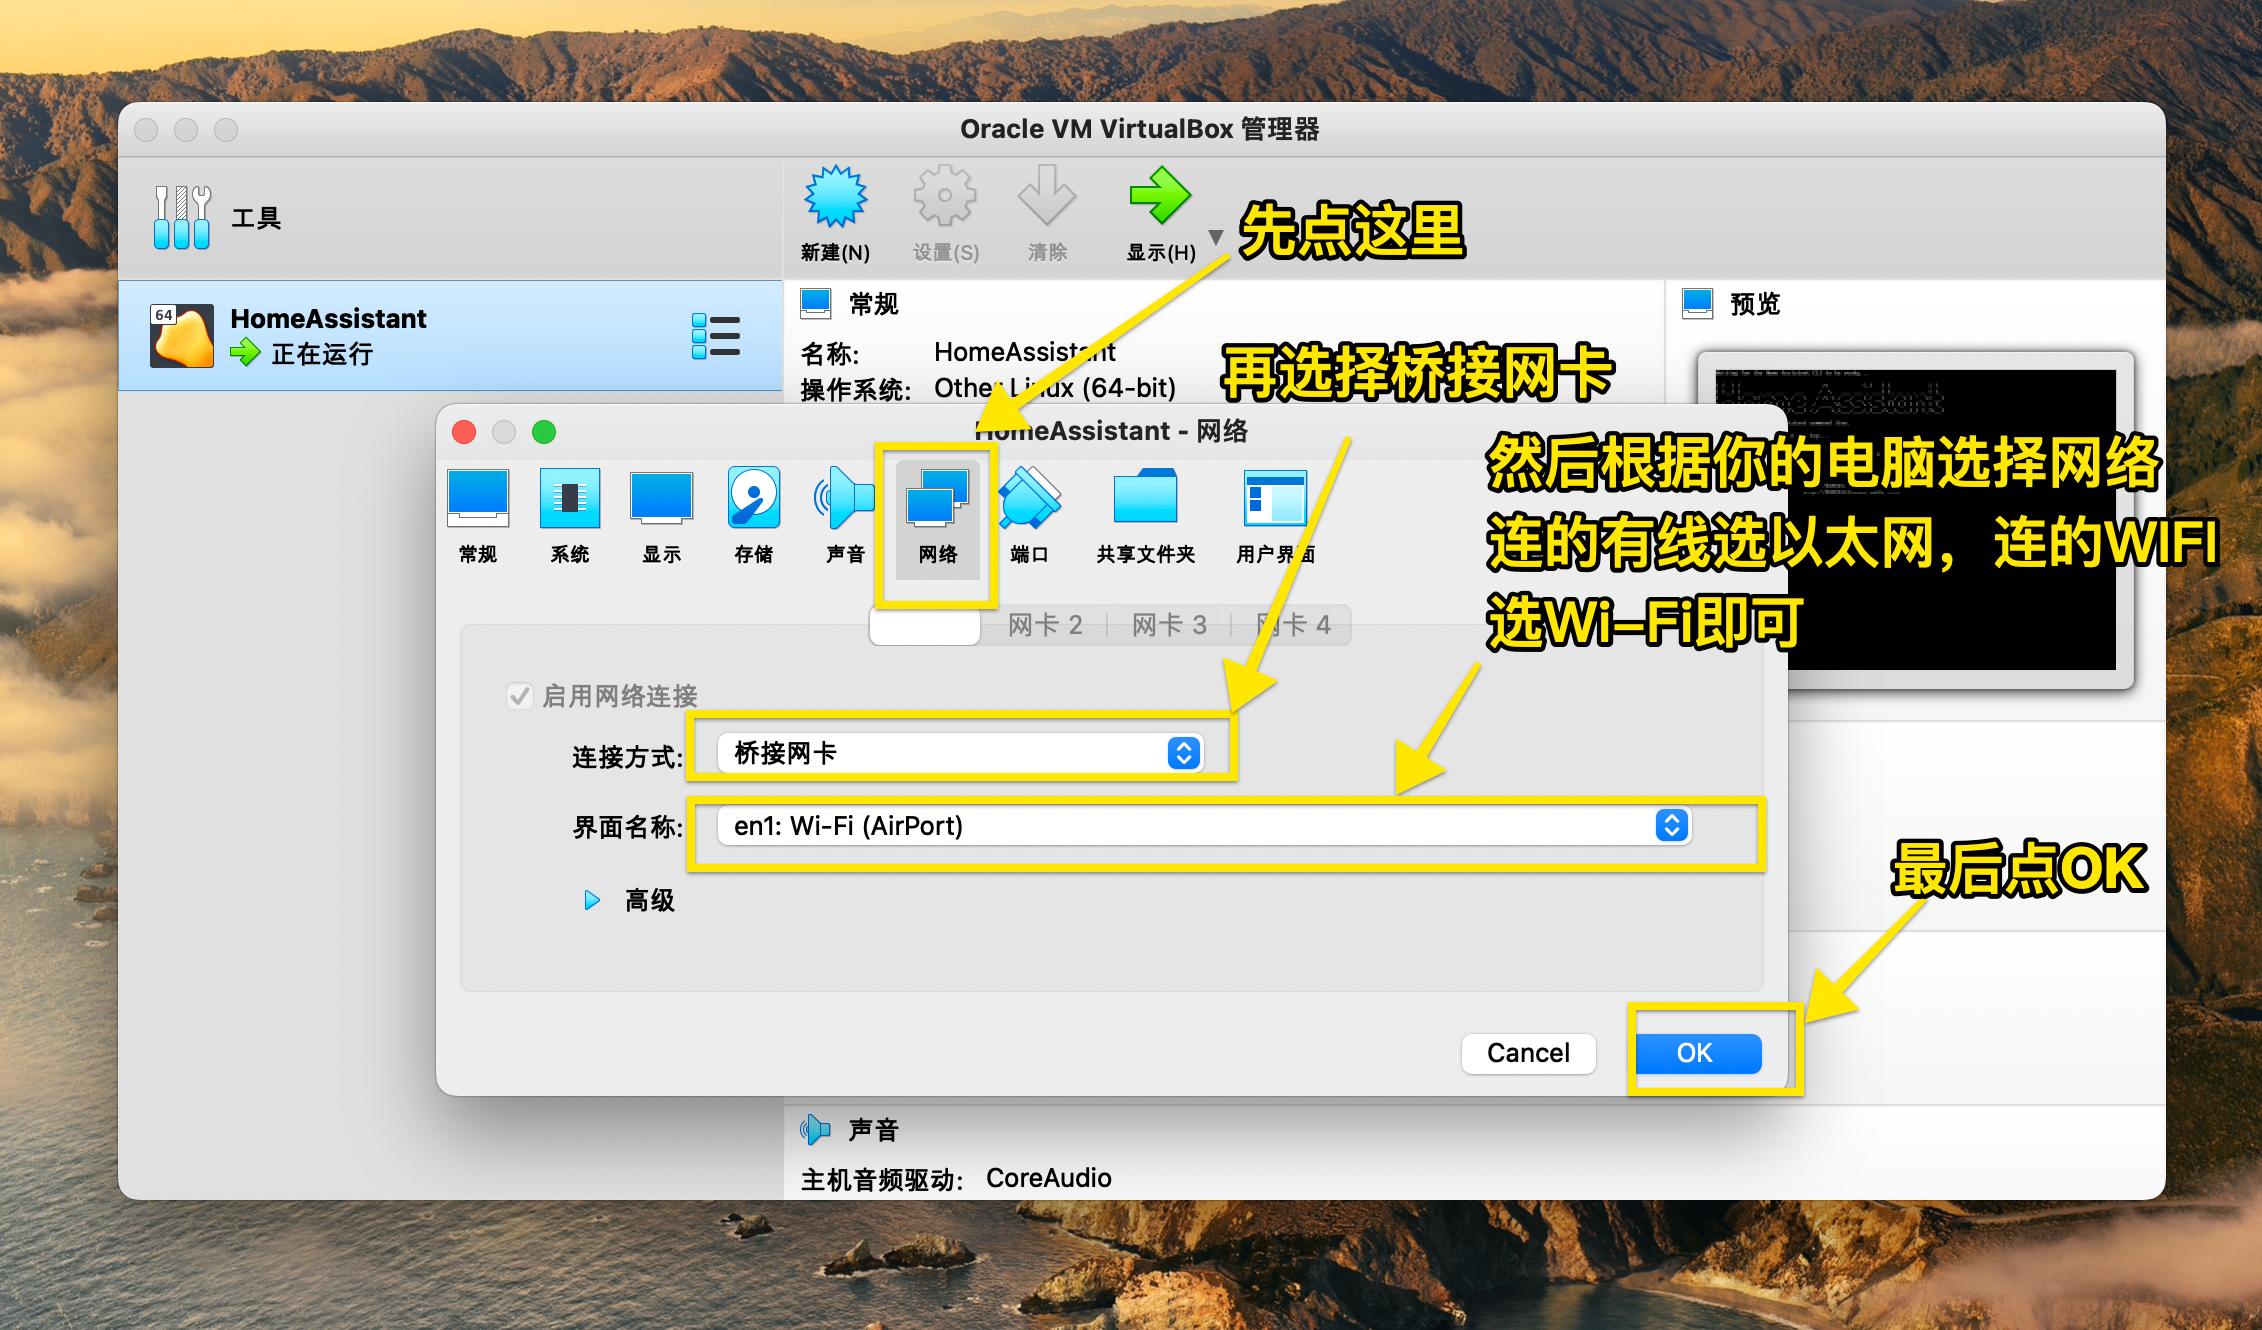Click the Cancel button

(1528, 1052)
